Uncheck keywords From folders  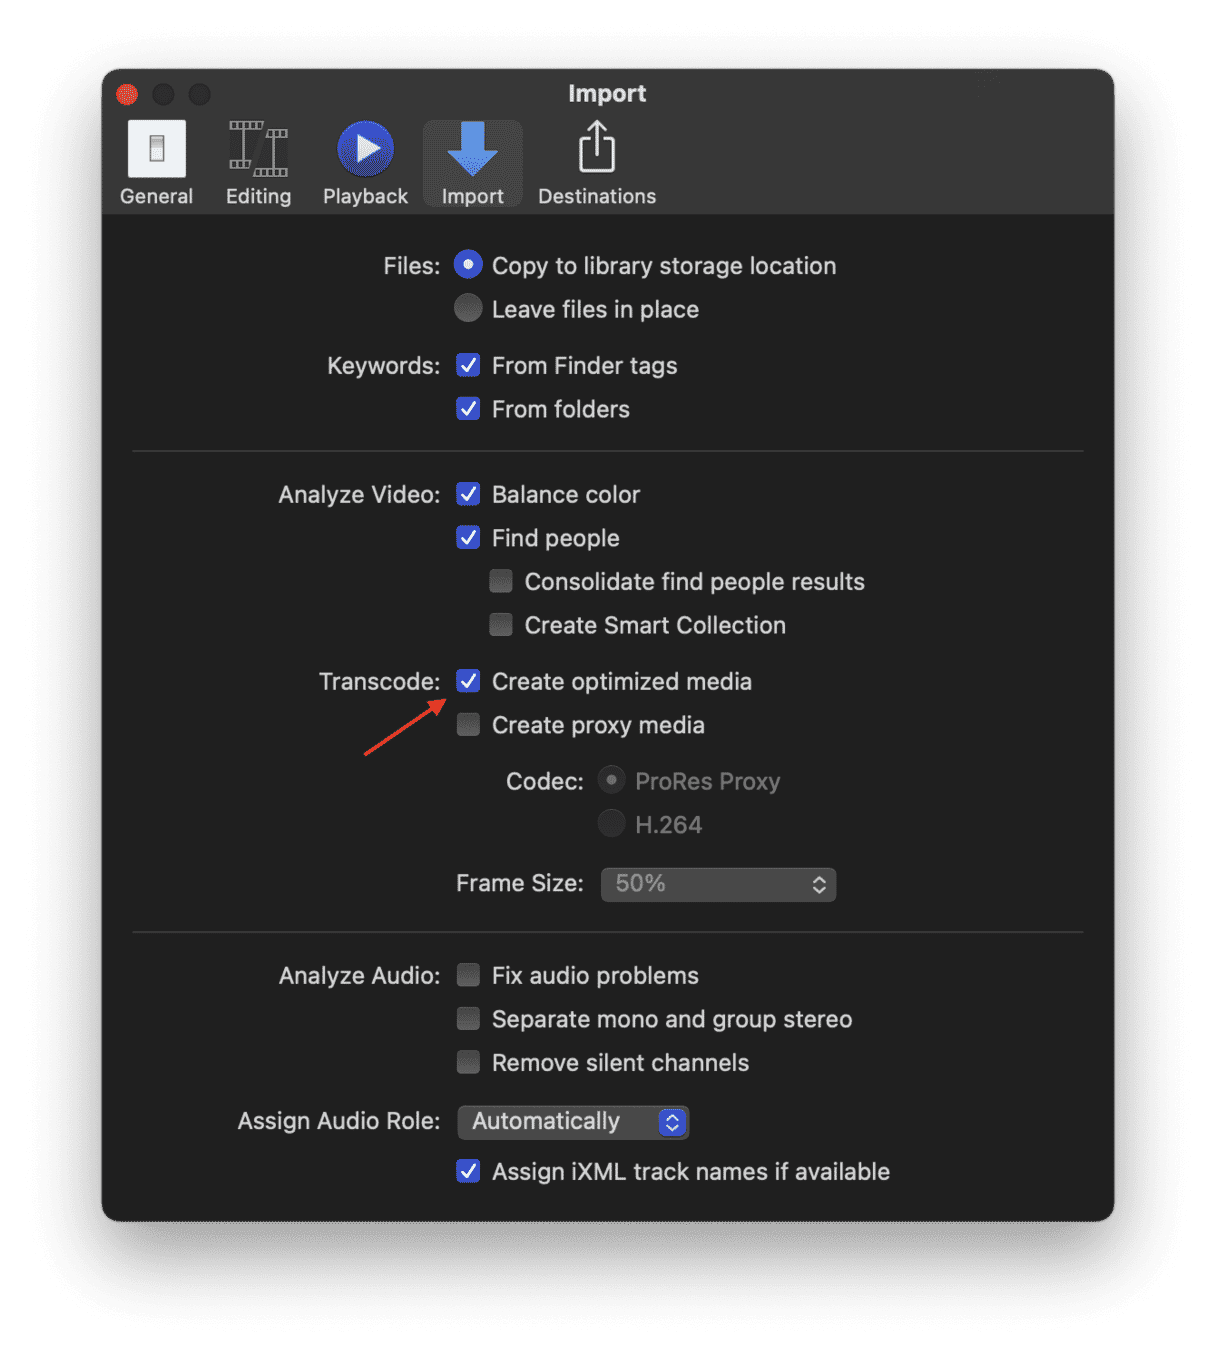click(x=468, y=409)
